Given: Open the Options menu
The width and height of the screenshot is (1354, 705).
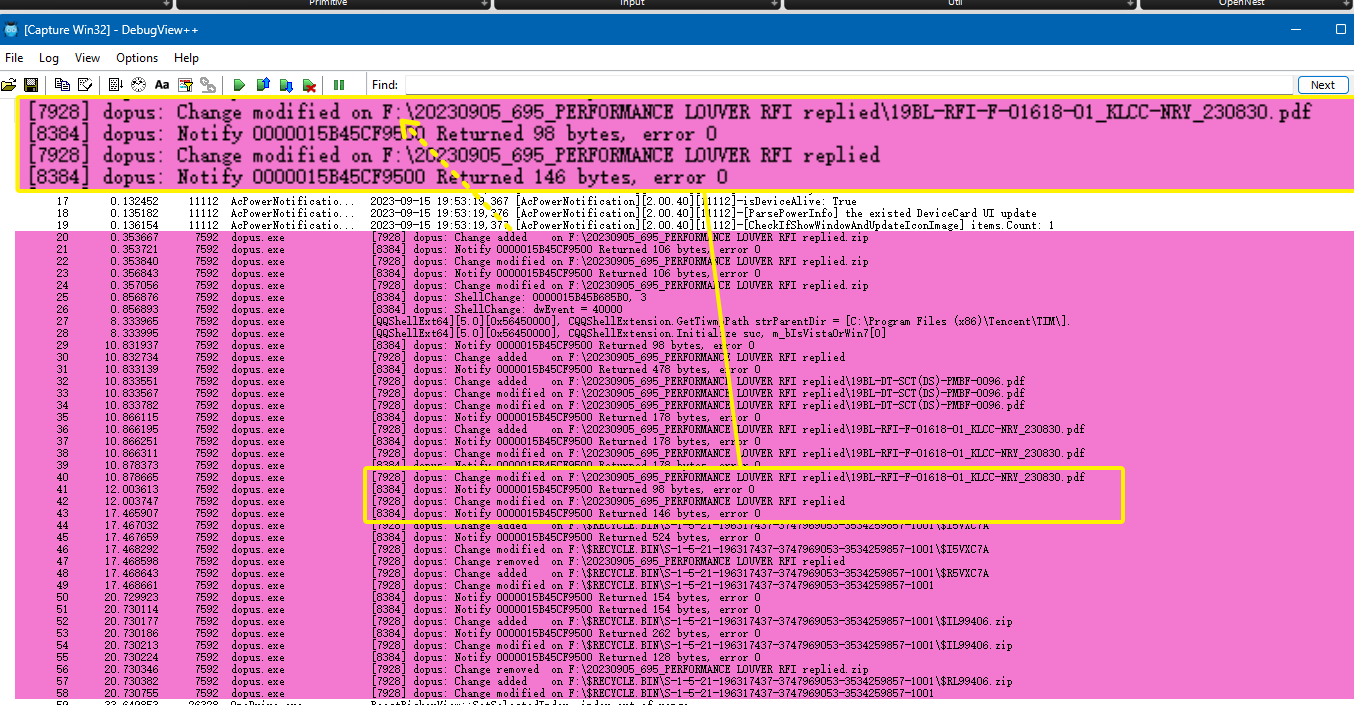Looking at the screenshot, I should pos(137,58).
